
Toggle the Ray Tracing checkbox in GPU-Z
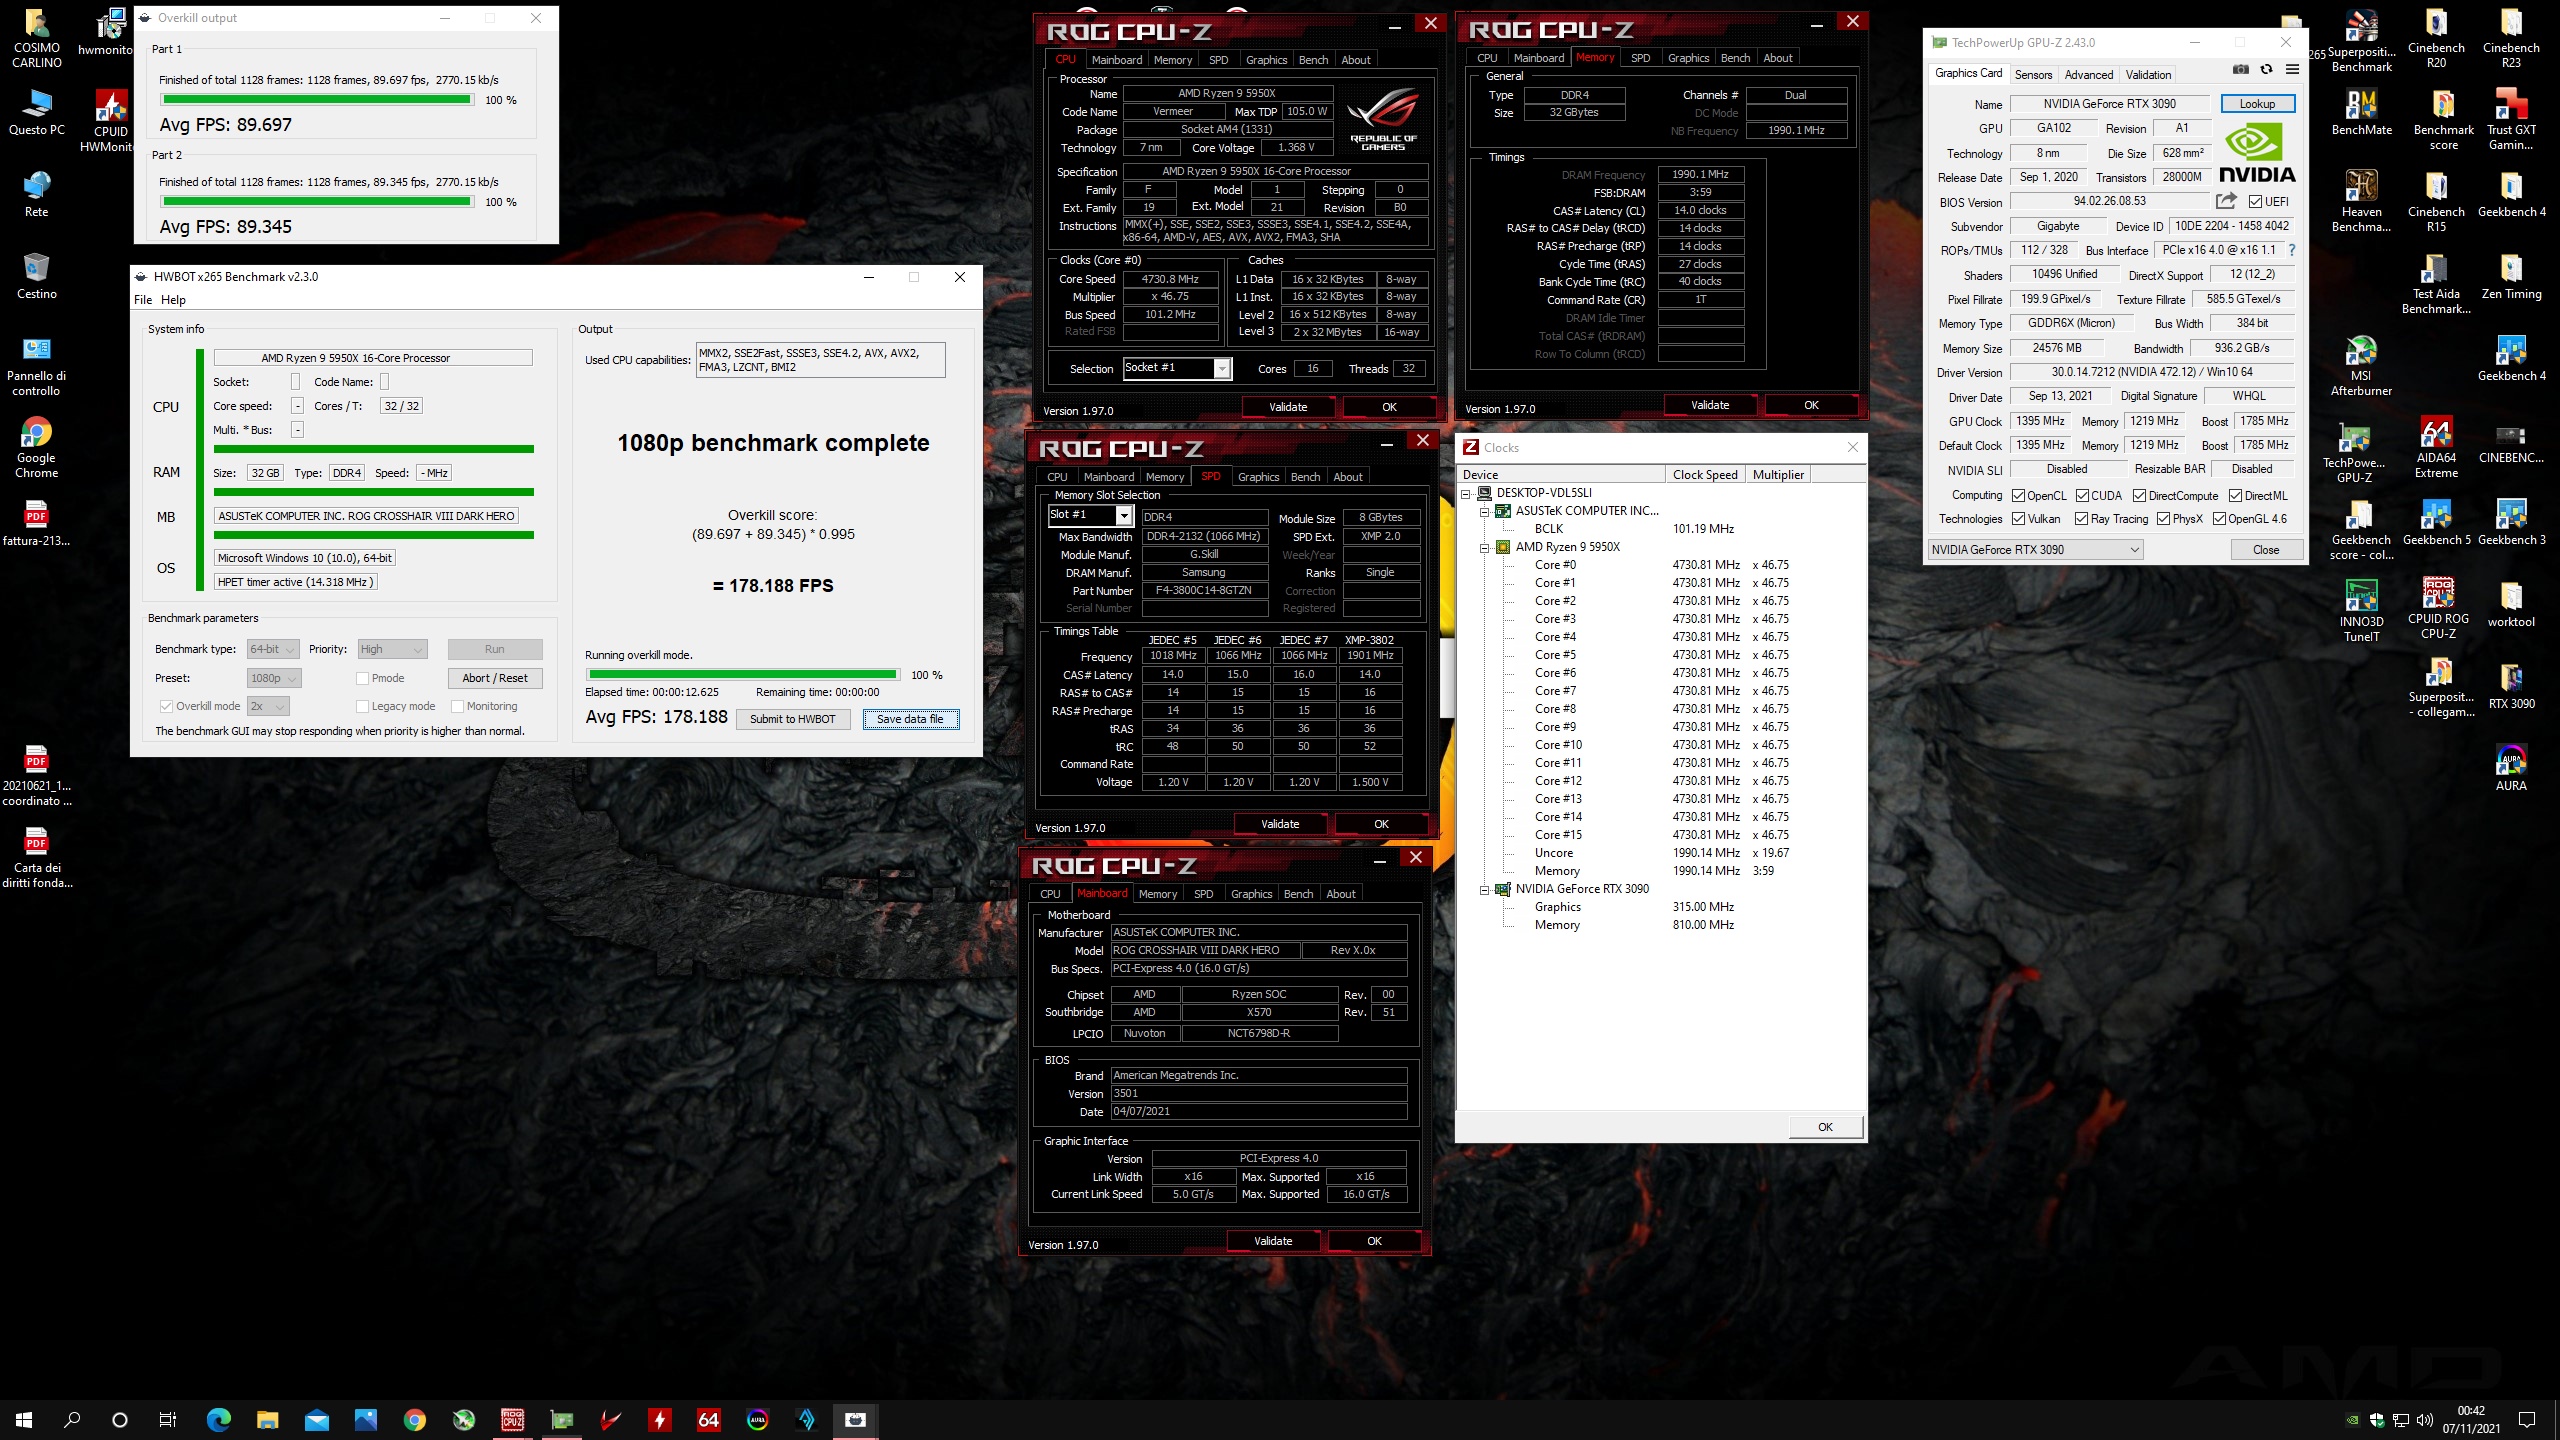pos(2081,518)
